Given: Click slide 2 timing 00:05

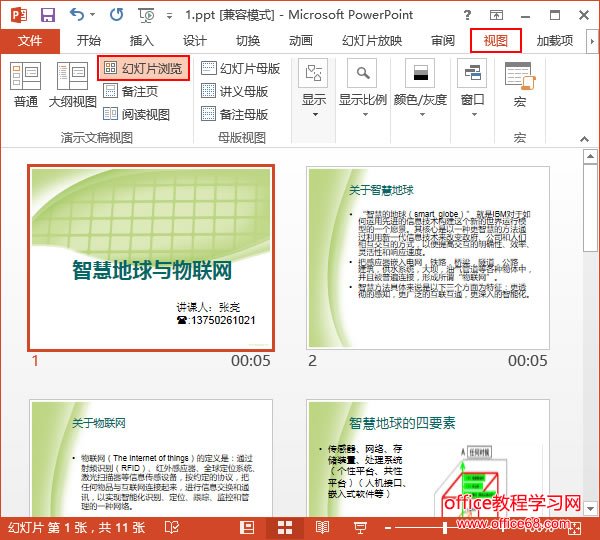Looking at the screenshot, I should [x=528, y=361].
